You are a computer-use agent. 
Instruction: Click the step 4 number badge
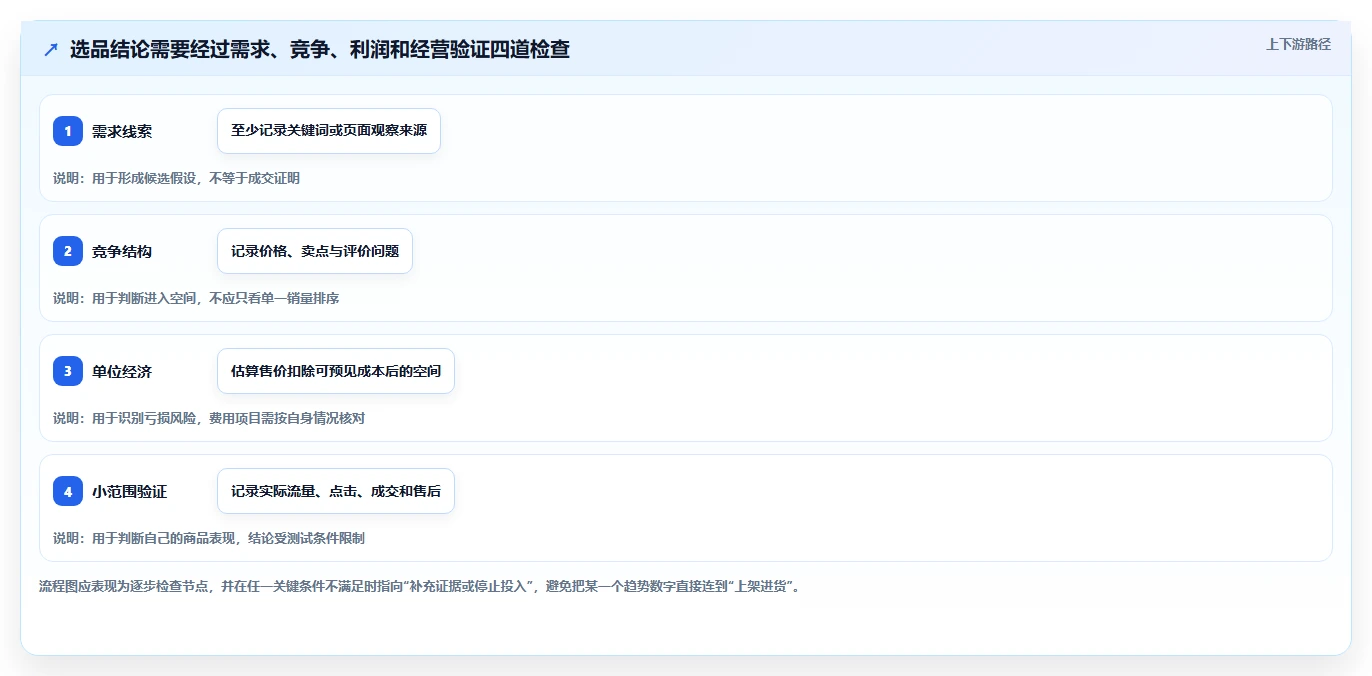(68, 491)
